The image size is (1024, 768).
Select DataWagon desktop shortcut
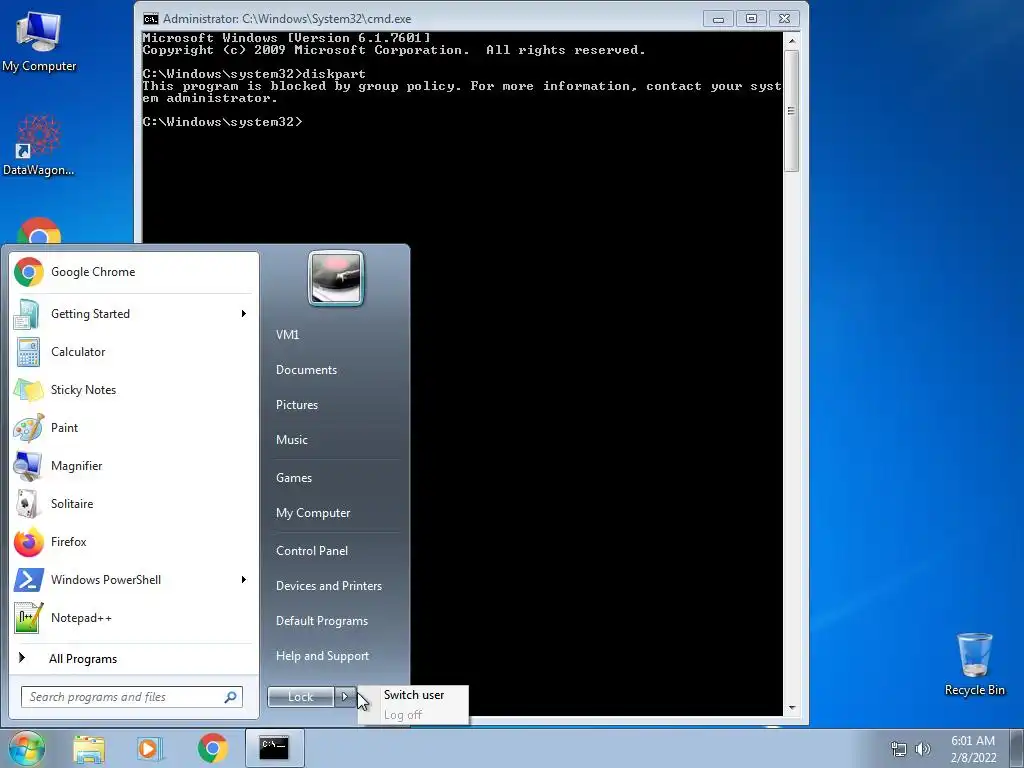(39, 145)
